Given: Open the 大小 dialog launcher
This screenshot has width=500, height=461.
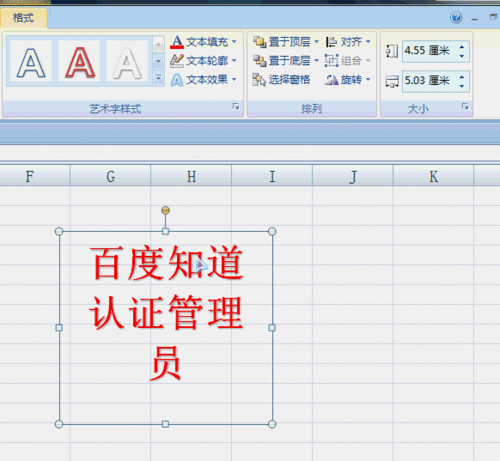Looking at the screenshot, I should click(465, 106).
